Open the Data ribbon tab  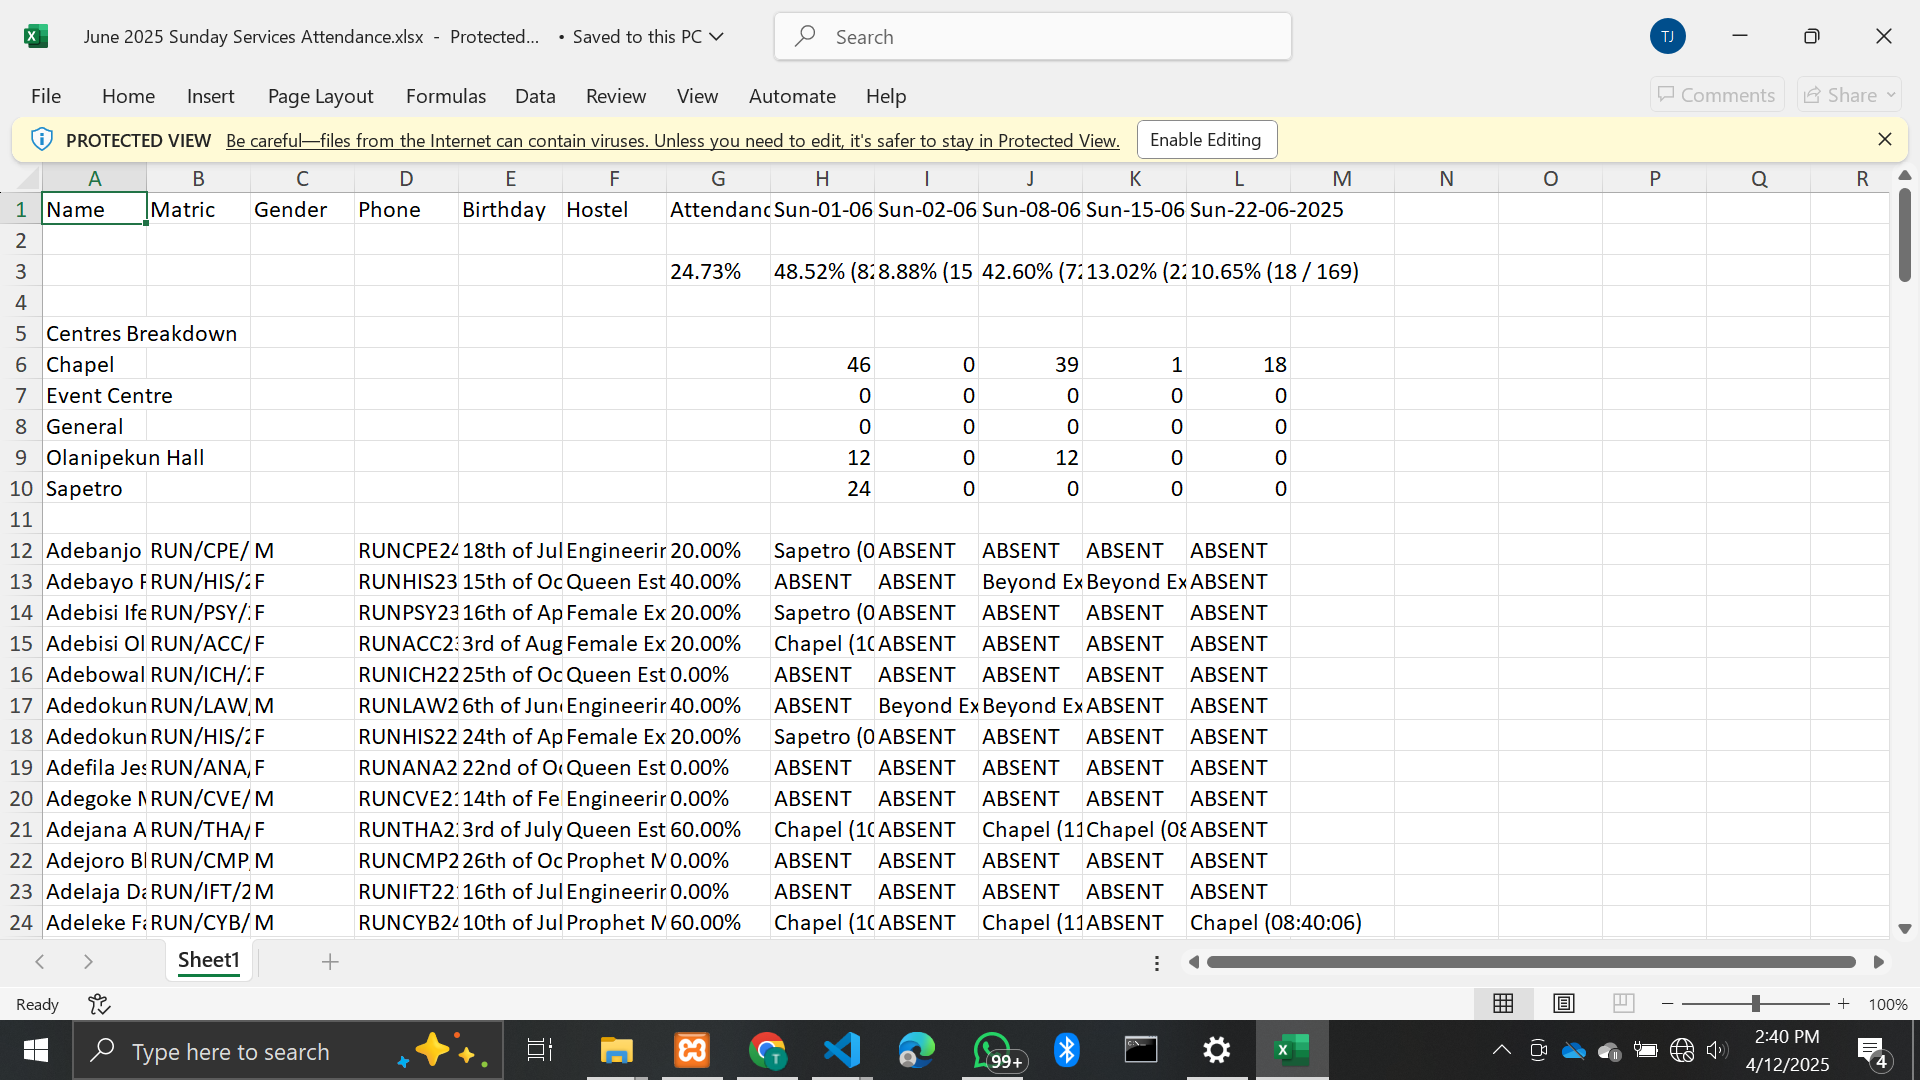(x=535, y=96)
